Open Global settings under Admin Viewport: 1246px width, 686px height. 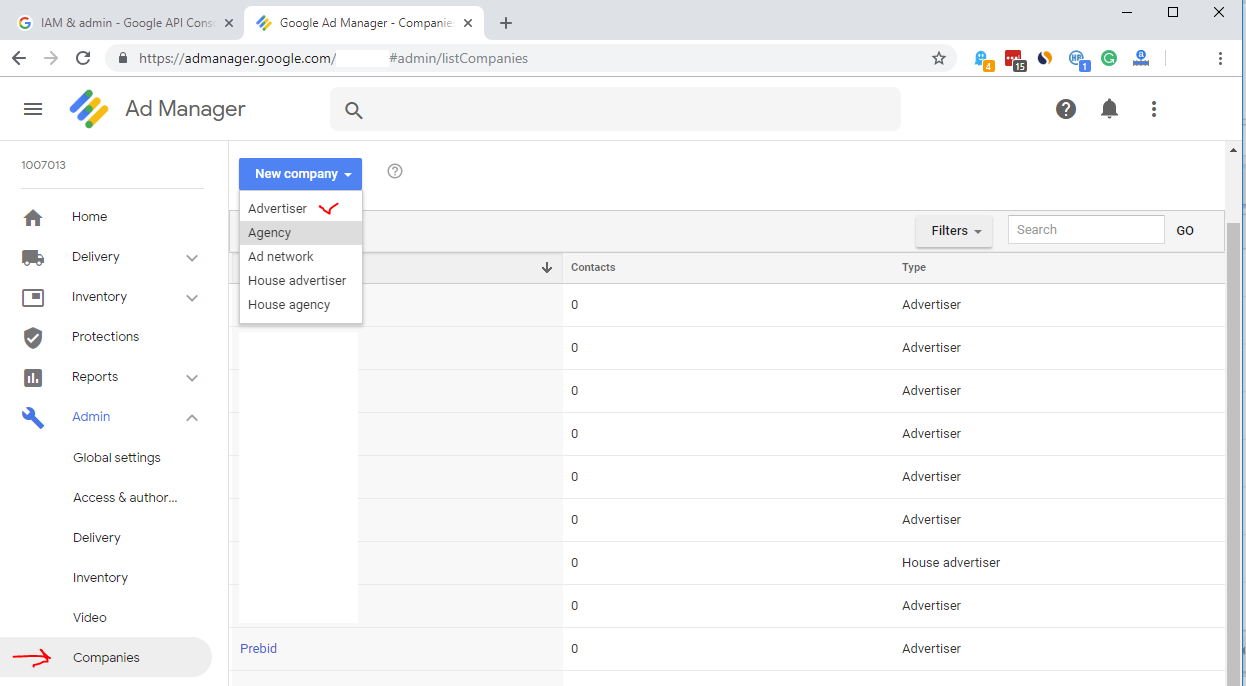tap(116, 458)
